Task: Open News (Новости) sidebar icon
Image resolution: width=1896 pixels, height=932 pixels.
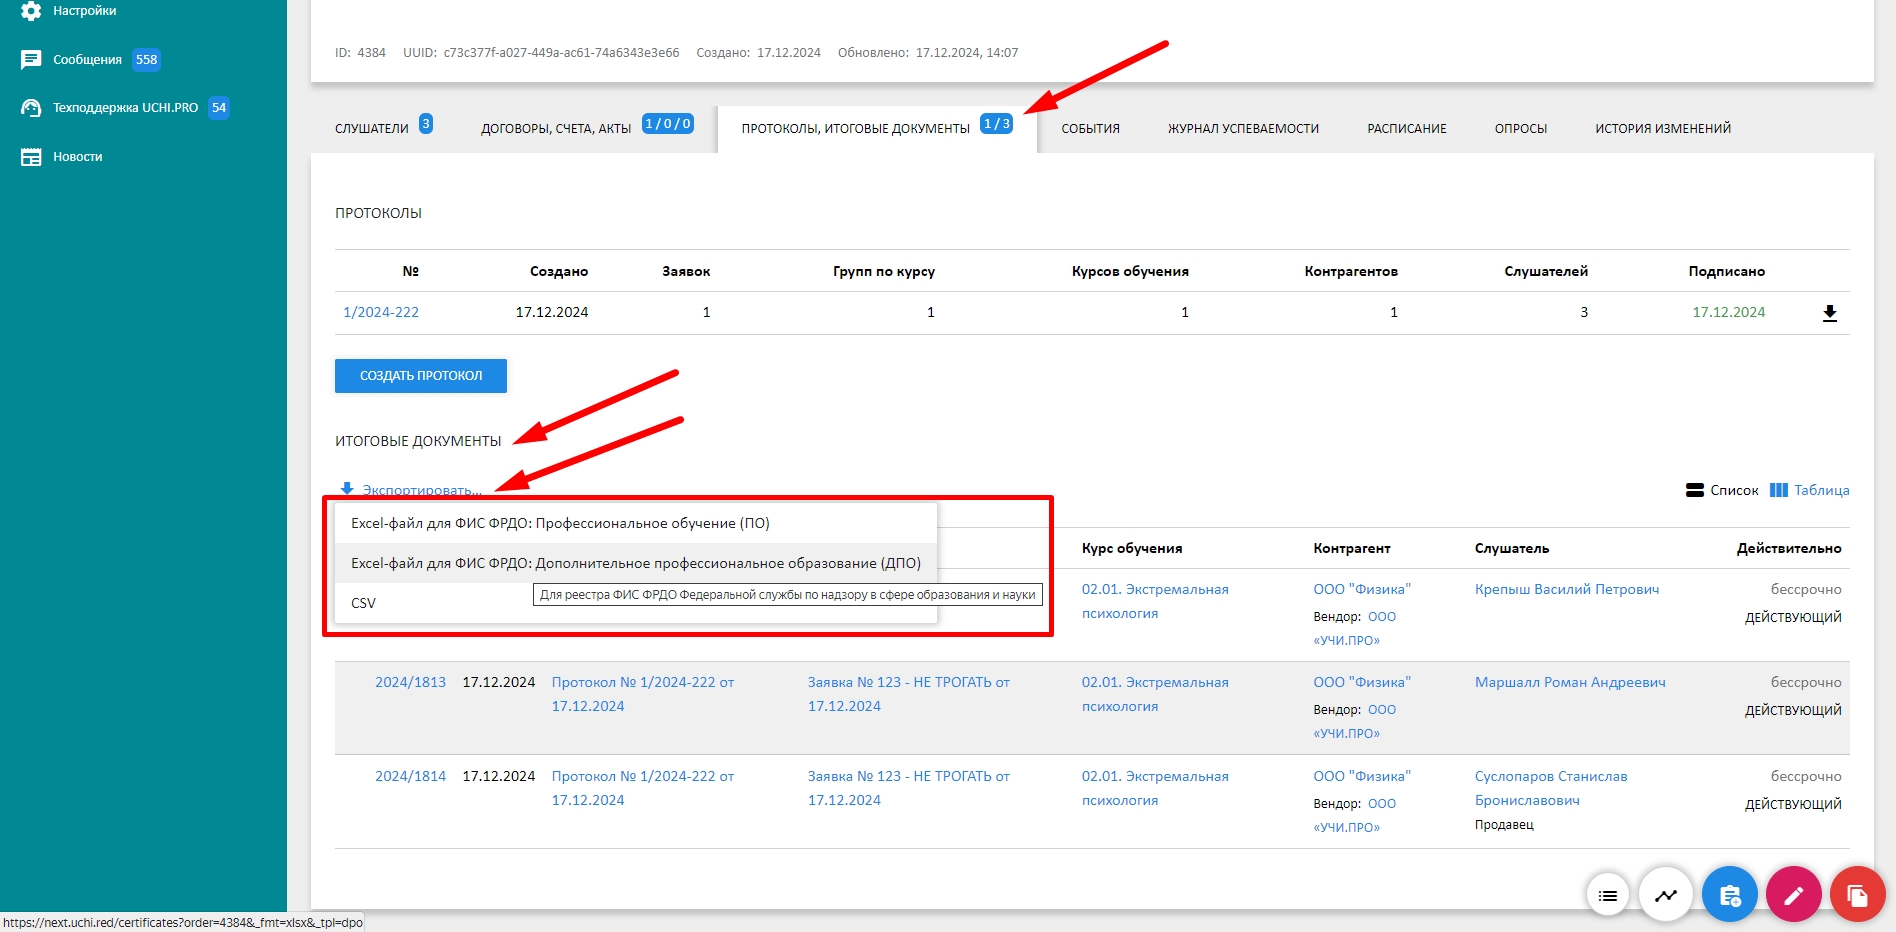Action: pos(31,157)
